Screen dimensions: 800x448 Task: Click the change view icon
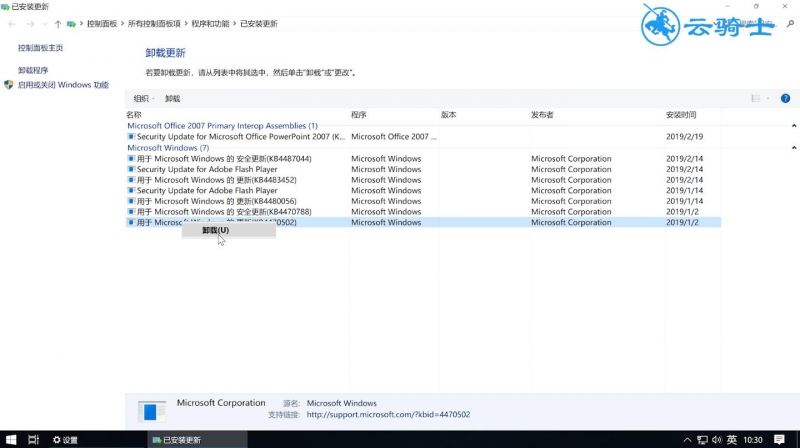(756, 98)
